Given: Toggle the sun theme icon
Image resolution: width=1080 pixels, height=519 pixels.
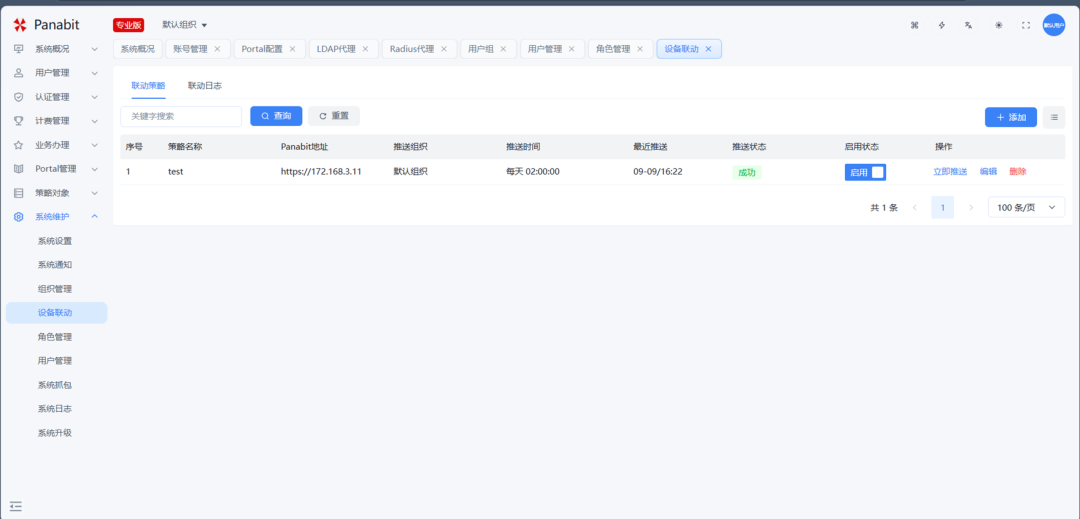Looking at the screenshot, I should coord(999,25).
